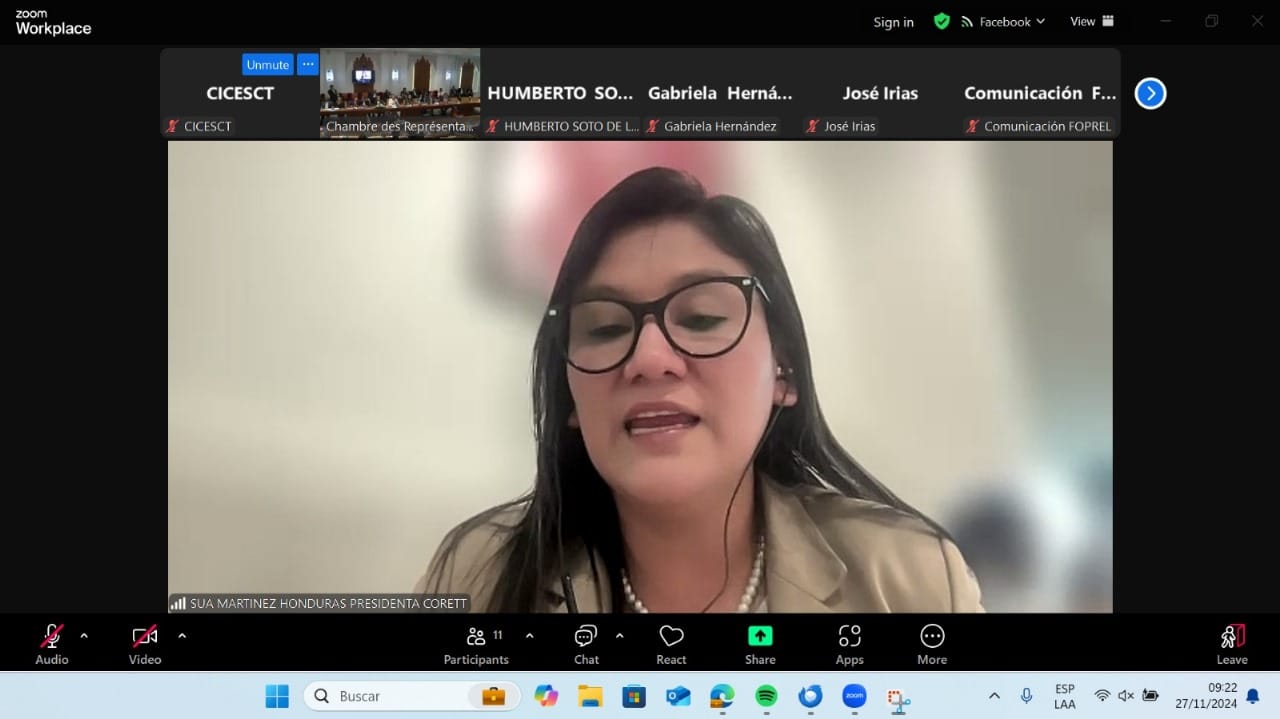
Task: Open Microsoft Store from the taskbar
Action: tap(634, 696)
